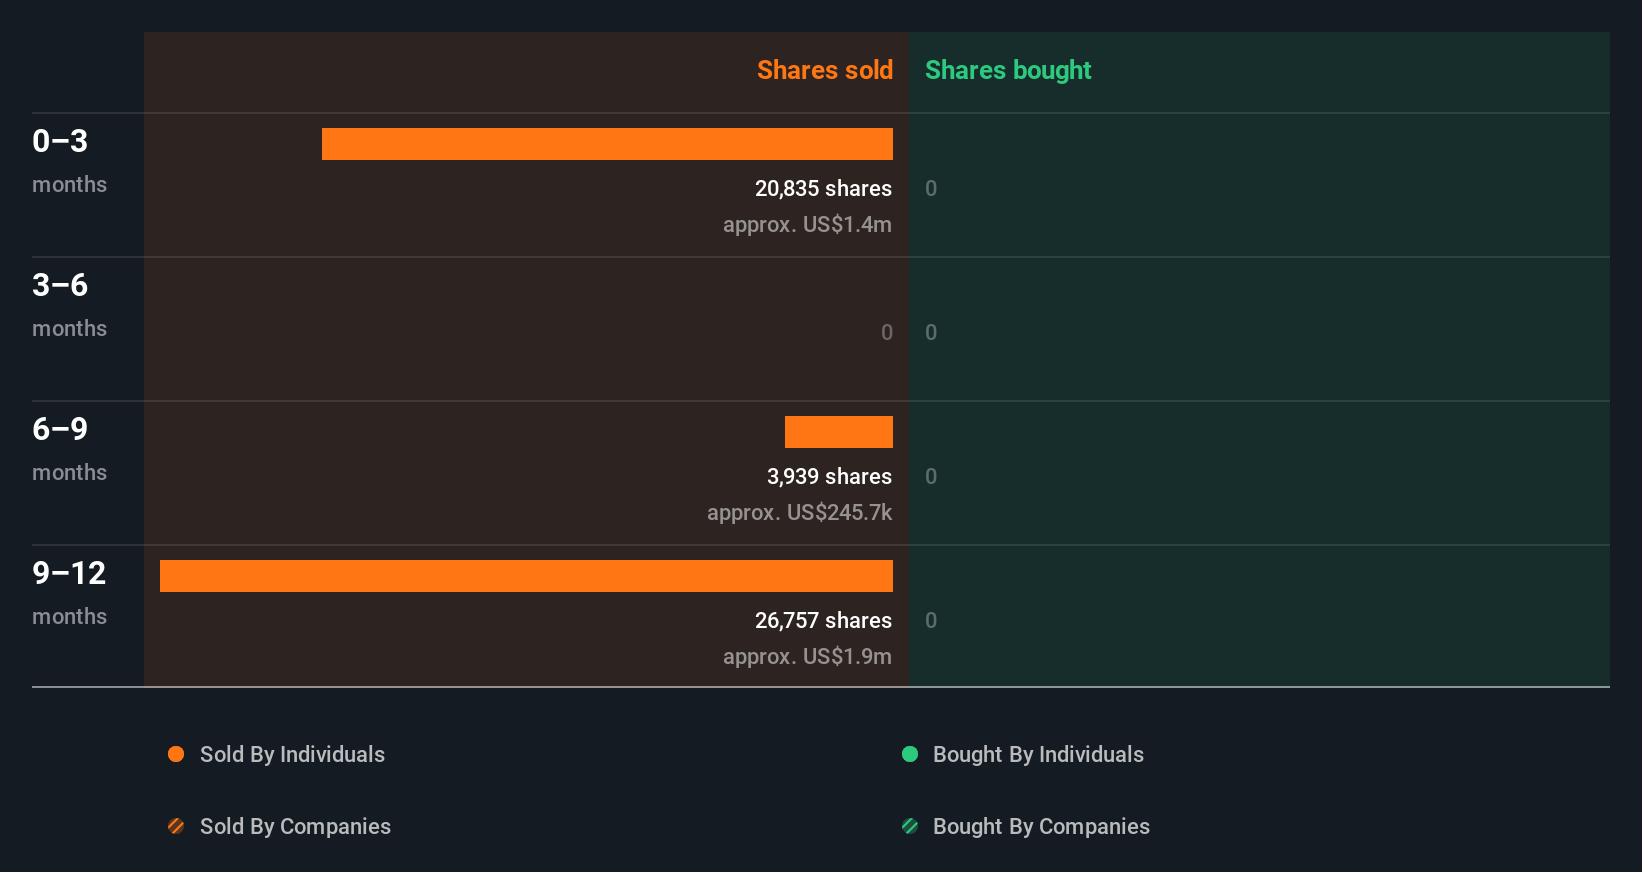The height and width of the screenshot is (872, 1642).
Task: Select the 0–3 months orange bar
Action: click(607, 144)
